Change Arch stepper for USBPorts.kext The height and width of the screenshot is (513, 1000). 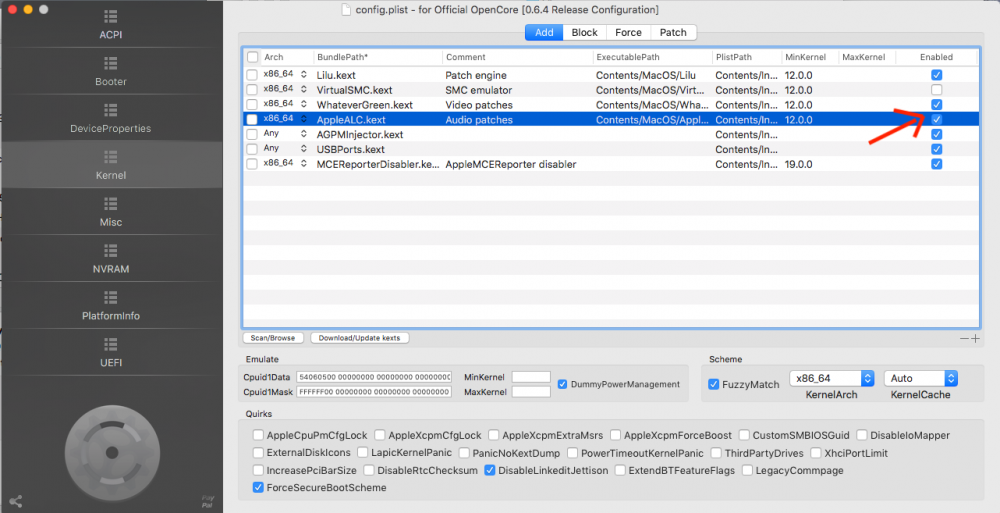click(x=304, y=149)
